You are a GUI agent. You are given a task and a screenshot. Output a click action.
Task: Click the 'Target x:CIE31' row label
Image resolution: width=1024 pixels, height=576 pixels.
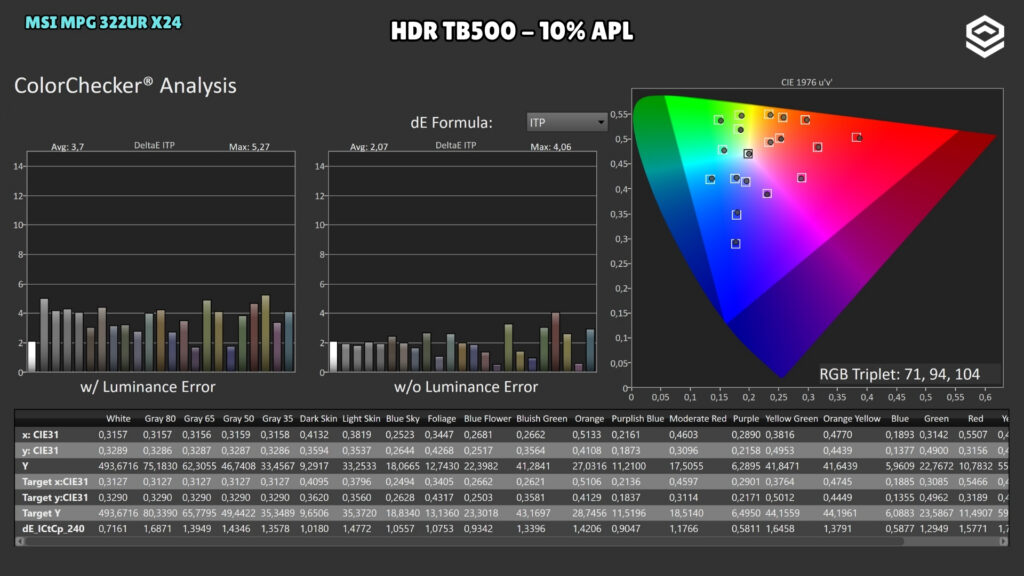click(x=55, y=482)
